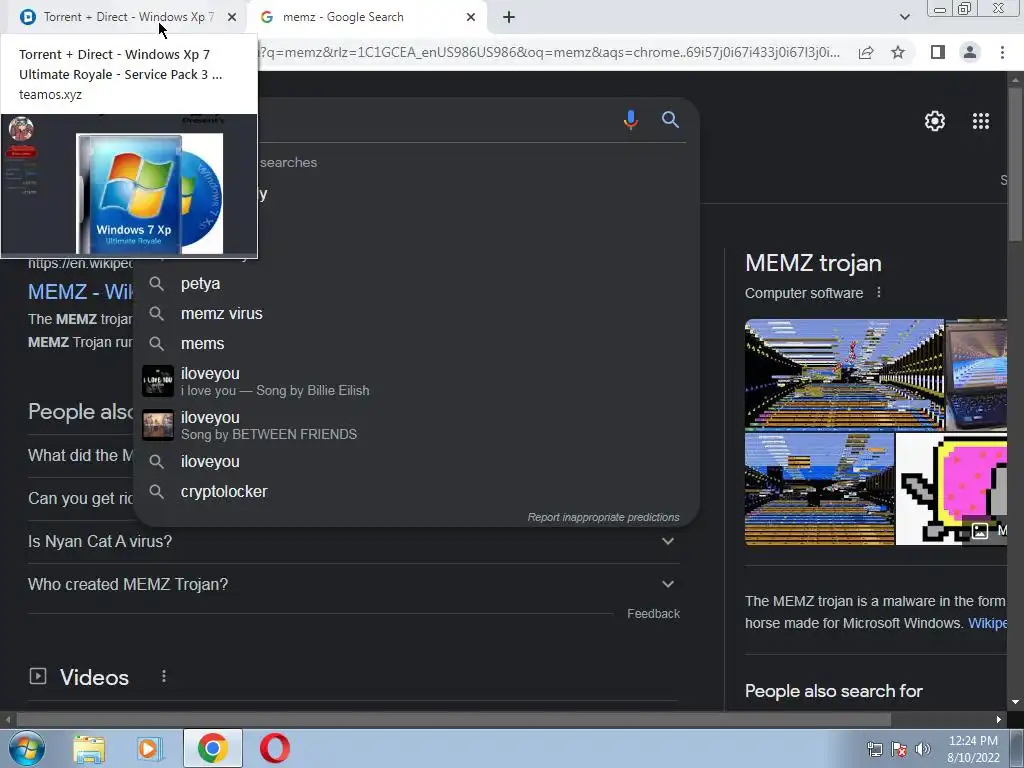1024x768 pixels.
Task: Click the MEMZ trojan panel title
Action: coord(813,263)
